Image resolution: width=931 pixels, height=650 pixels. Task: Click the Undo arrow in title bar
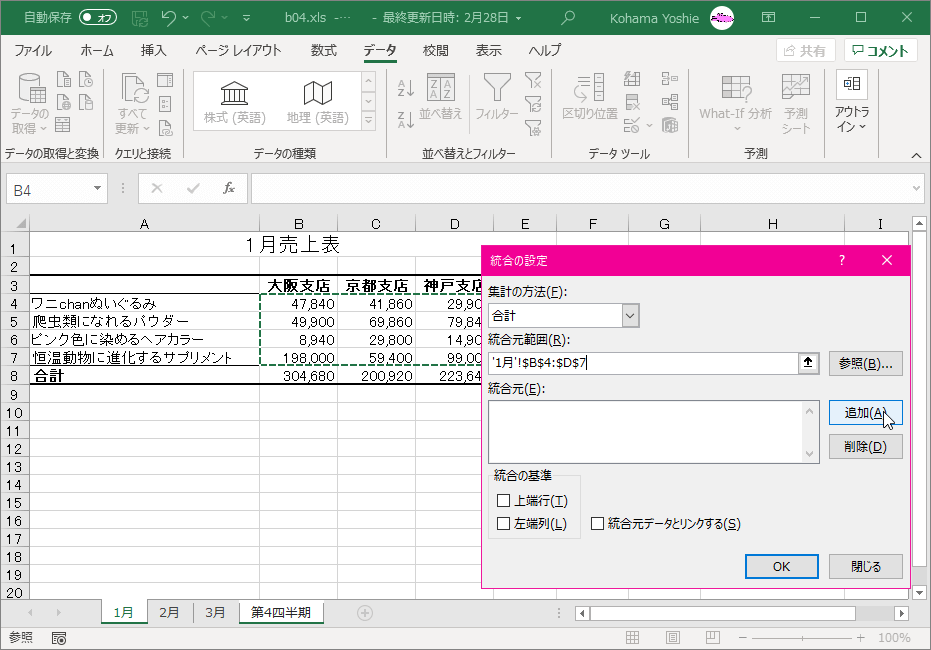pyautogui.click(x=169, y=17)
